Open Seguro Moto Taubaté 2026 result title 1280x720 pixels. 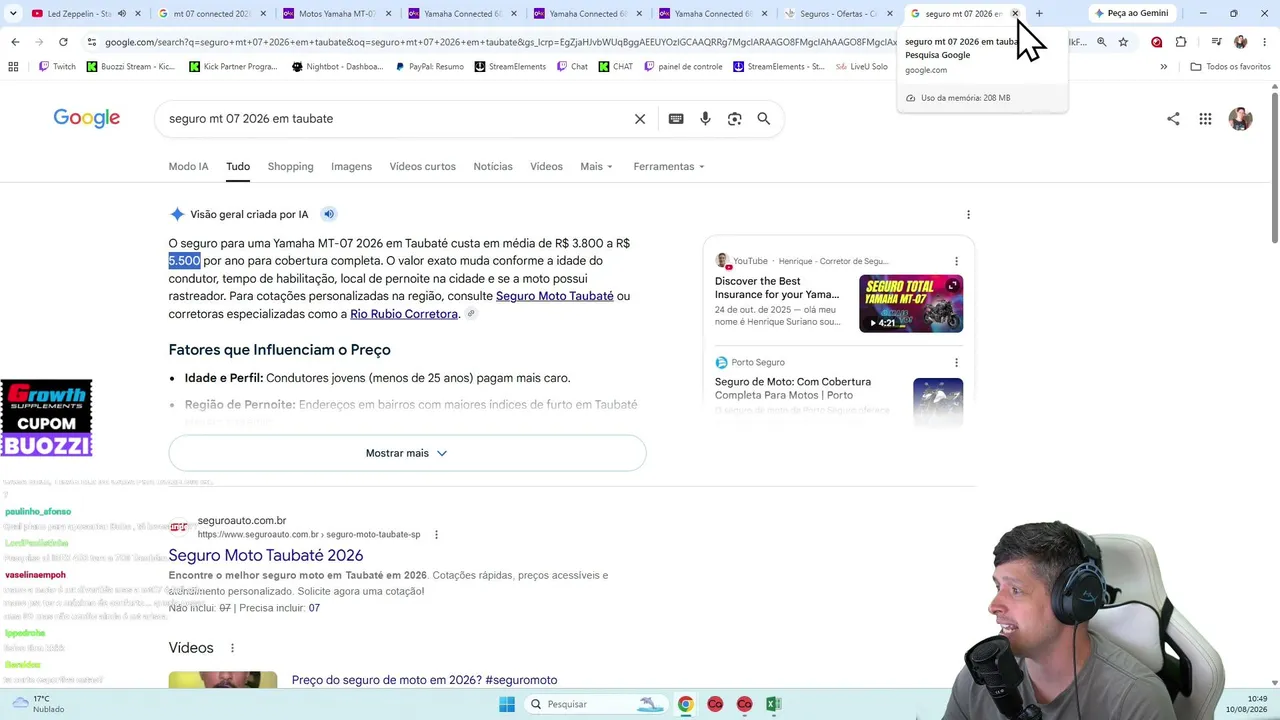(x=266, y=555)
